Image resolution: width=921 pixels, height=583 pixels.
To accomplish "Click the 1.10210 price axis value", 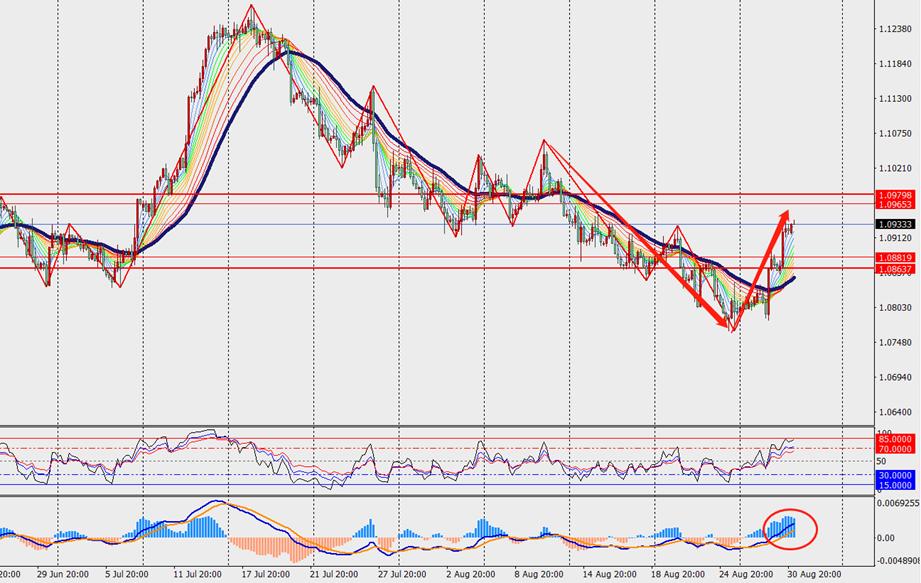I will pyautogui.click(x=896, y=169).
